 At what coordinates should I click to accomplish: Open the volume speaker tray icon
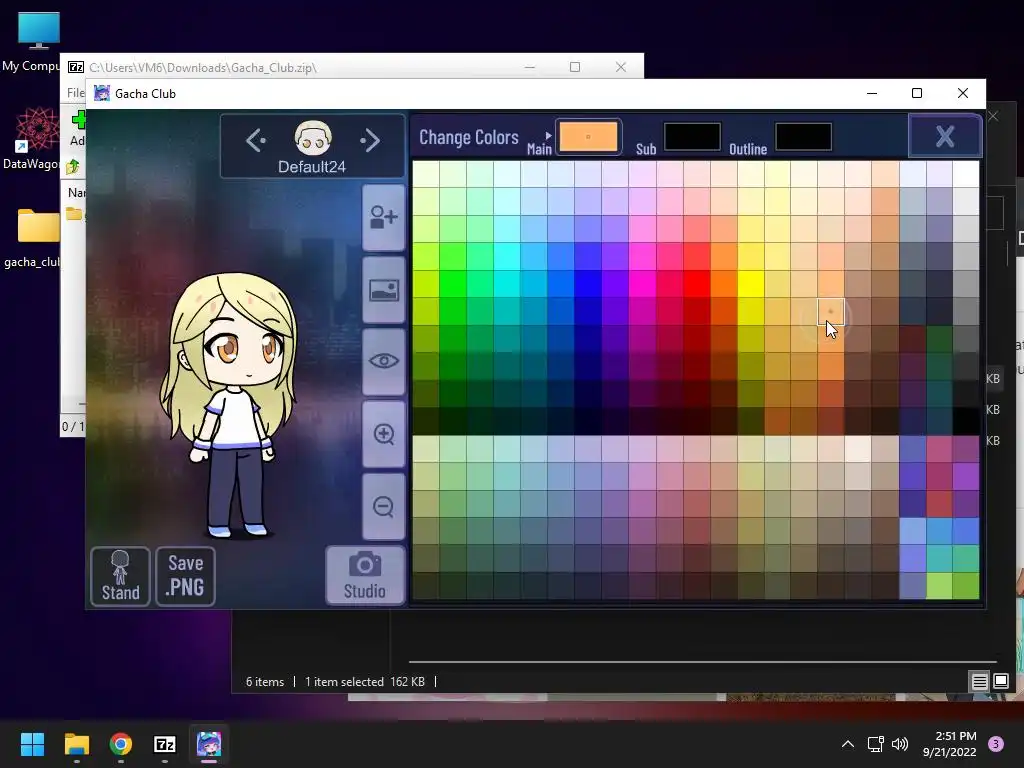pos(900,744)
